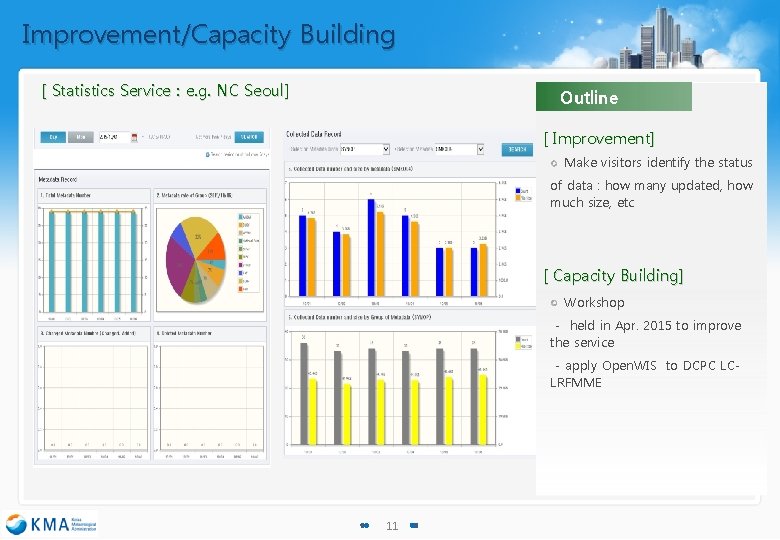Select the gray Month button
This screenshot has width=780, height=540.
coord(81,137)
